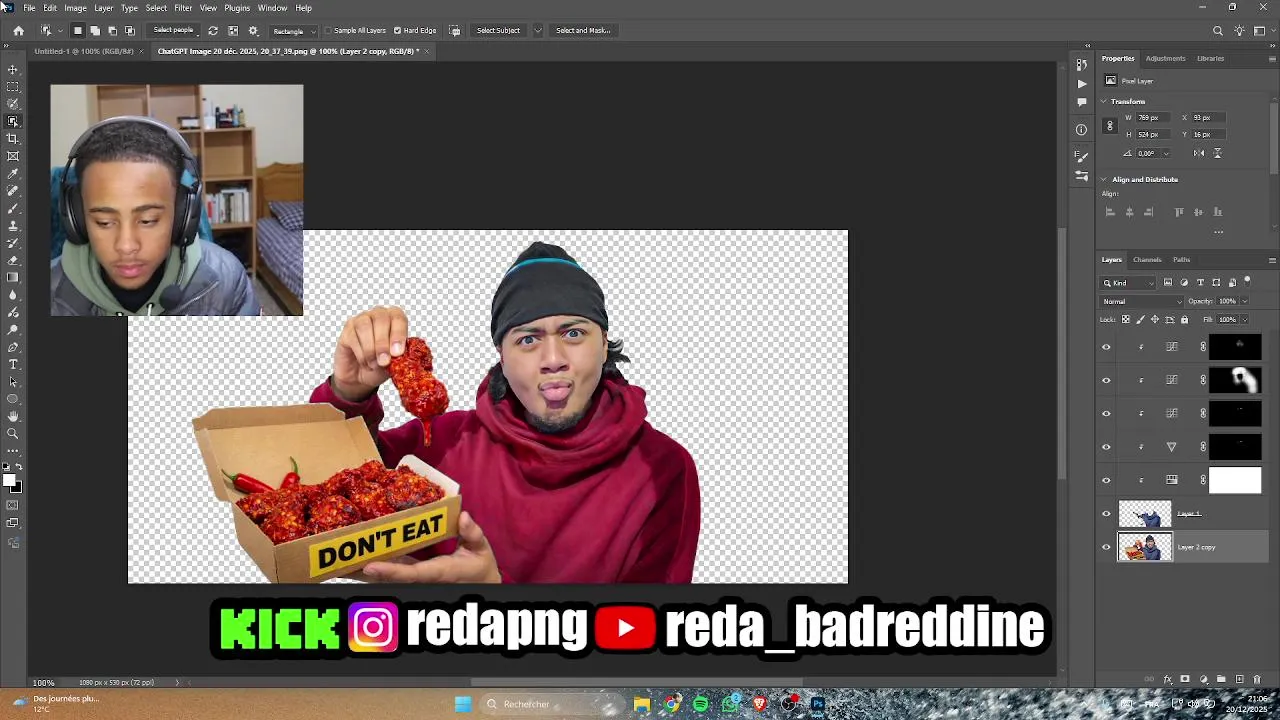Viewport: 1280px width, 720px height.
Task: Open Spotify from the taskbar
Action: point(701,704)
